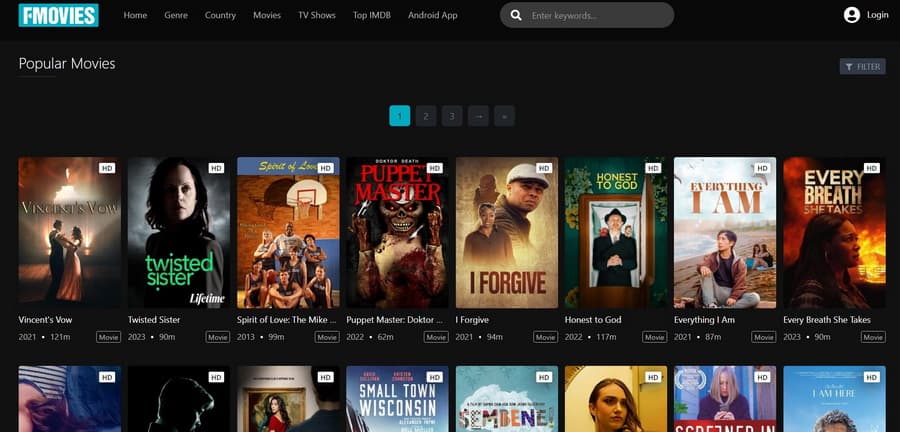Click the Every Breath She Takes title

[x=827, y=320]
